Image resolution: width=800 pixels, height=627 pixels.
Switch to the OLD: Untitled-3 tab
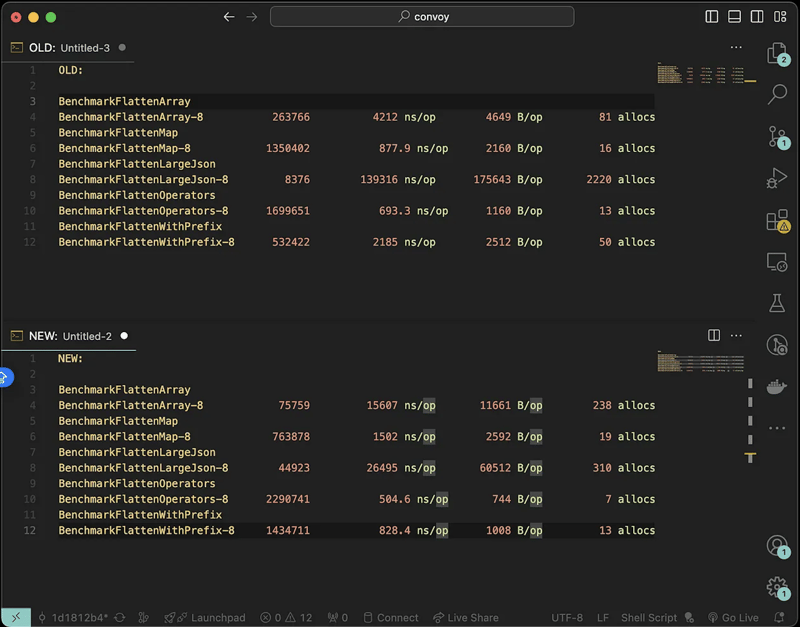pos(69,48)
